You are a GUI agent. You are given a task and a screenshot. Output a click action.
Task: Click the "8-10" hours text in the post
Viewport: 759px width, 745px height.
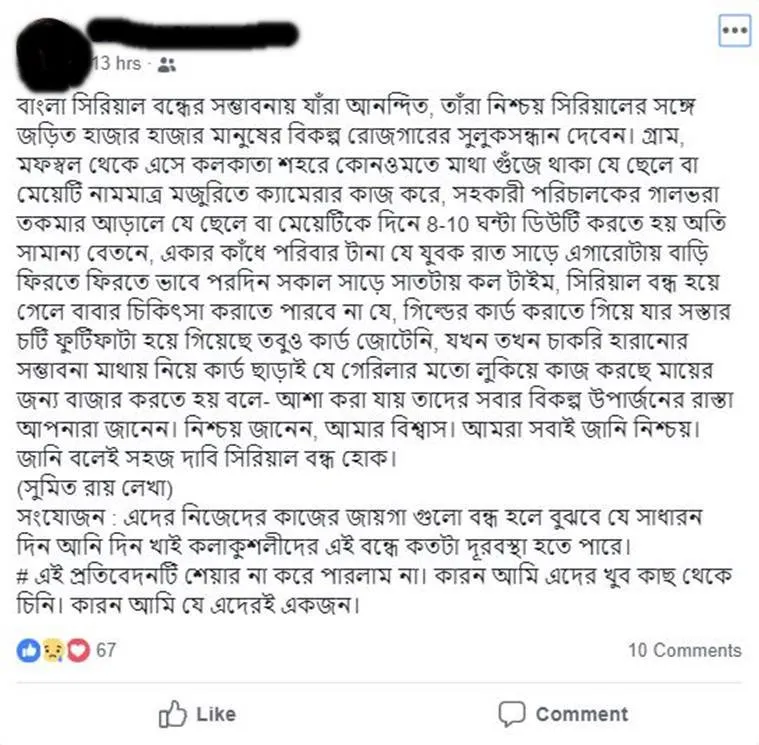tap(448, 224)
